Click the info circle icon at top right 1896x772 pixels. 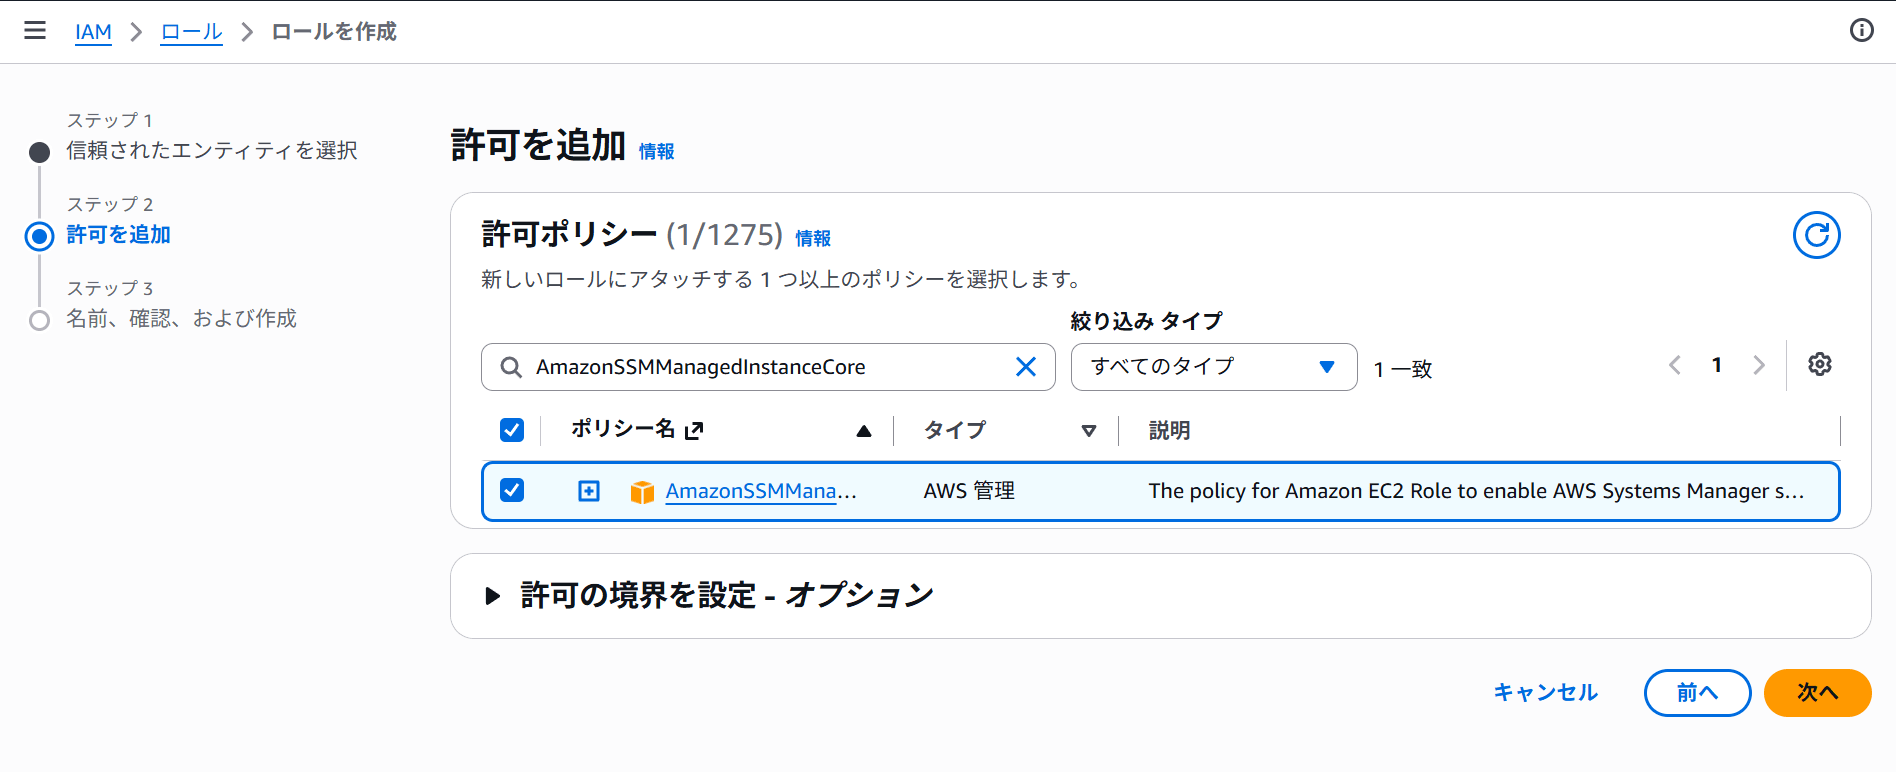pos(1861,30)
